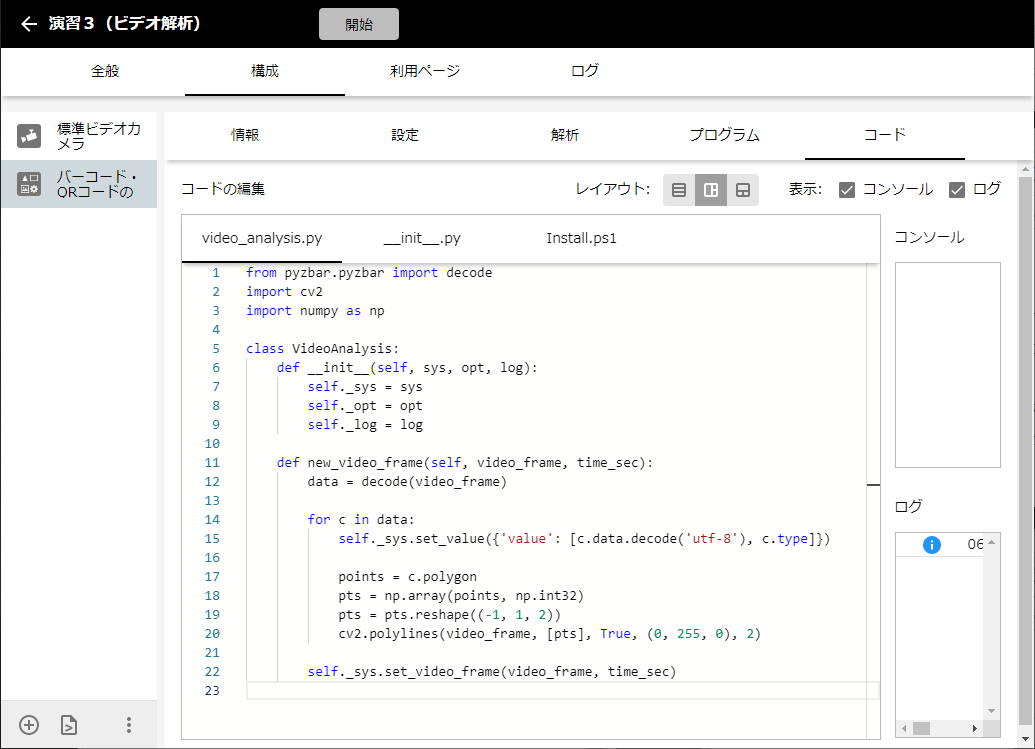Open the three-dot overflow menu icon
Viewport: 1035px width, 749px height.
pos(128,724)
